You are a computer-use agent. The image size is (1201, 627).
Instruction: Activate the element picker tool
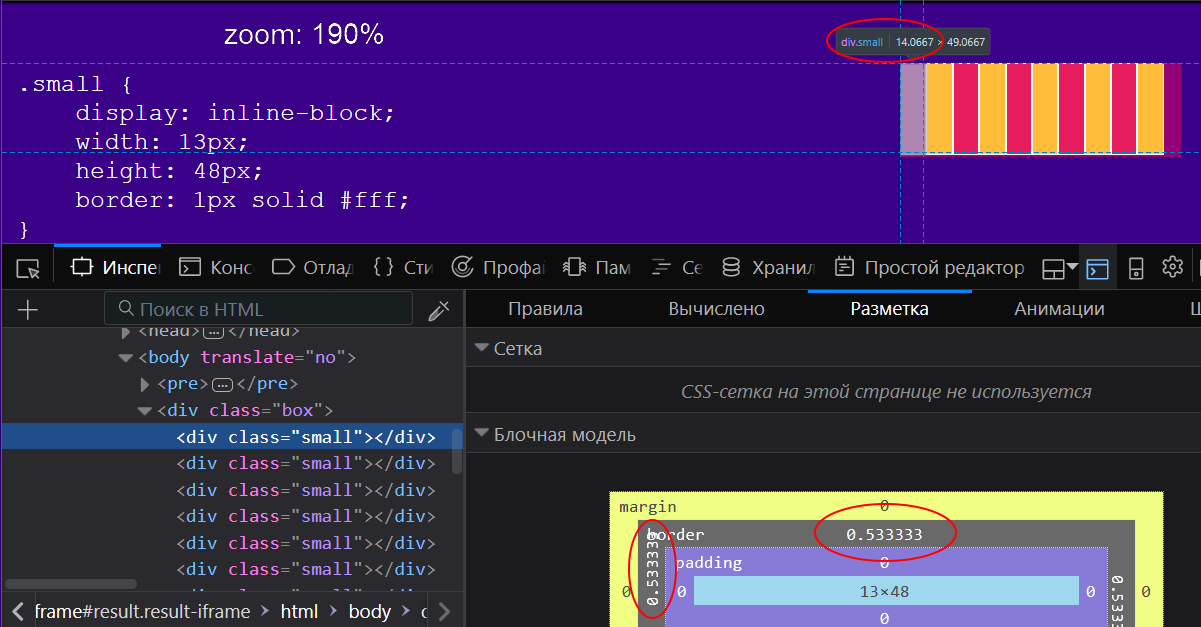click(28, 268)
